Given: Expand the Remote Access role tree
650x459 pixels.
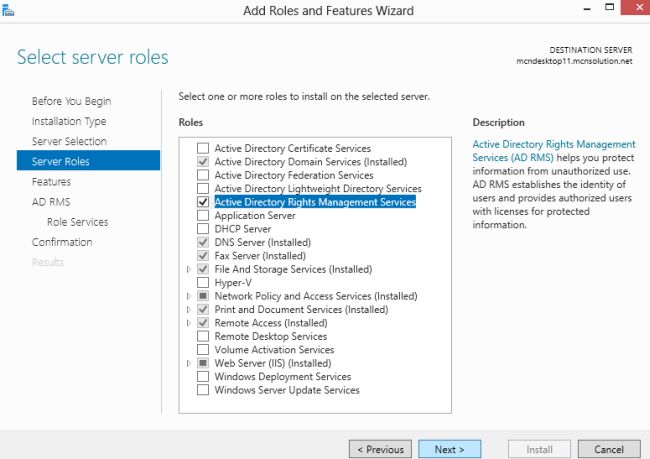Looking at the screenshot, I should [x=189, y=324].
